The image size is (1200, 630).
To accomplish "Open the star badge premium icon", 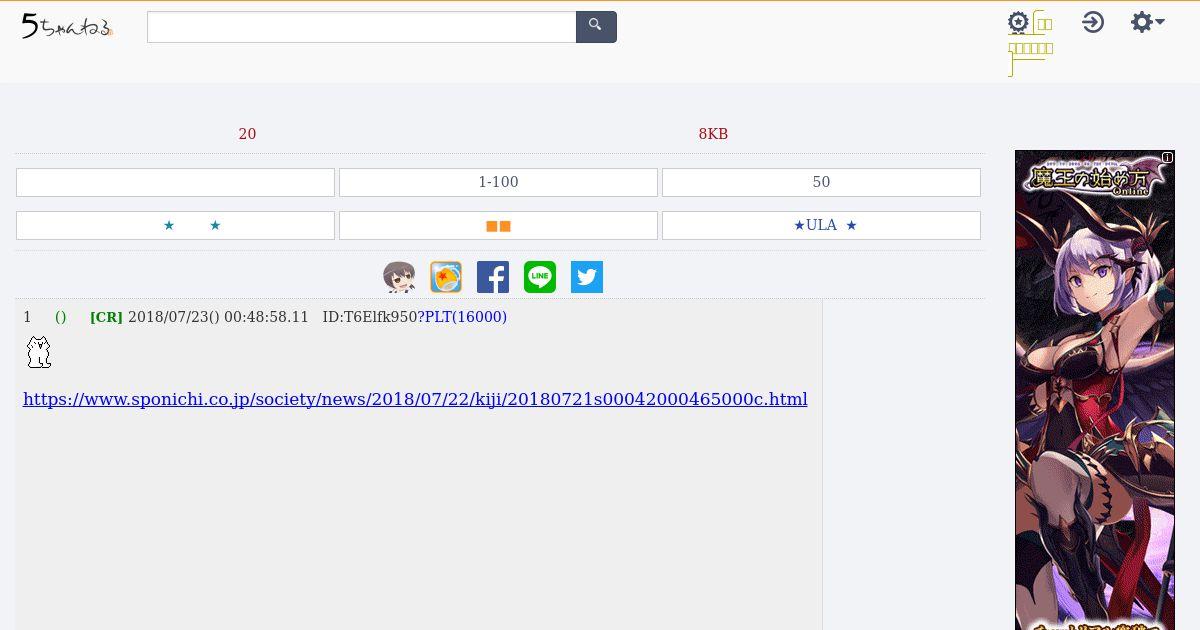I will point(1018,22).
